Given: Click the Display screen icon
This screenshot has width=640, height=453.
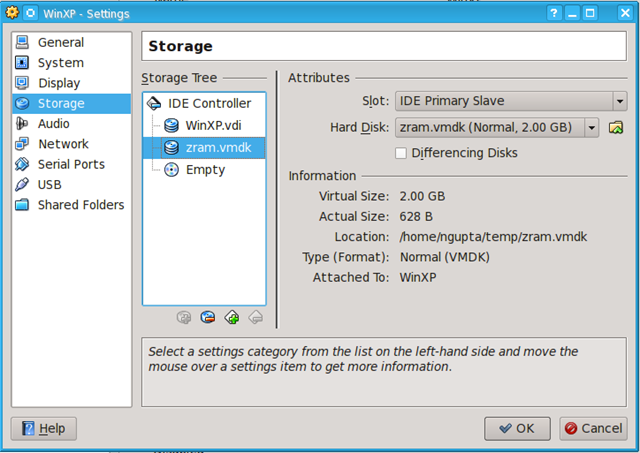Looking at the screenshot, I should [x=22, y=83].
